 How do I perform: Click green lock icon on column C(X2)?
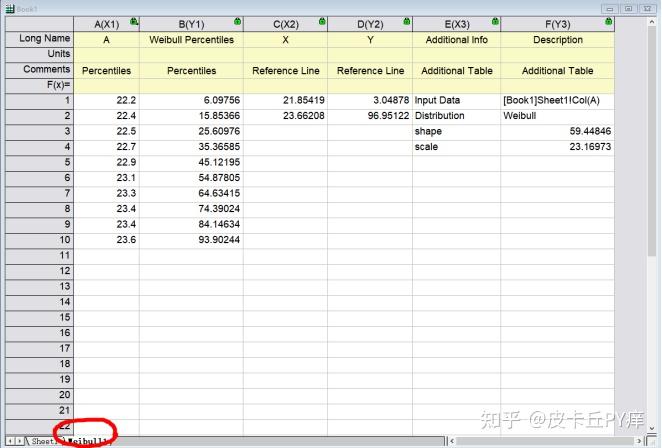tap(322, 21)
